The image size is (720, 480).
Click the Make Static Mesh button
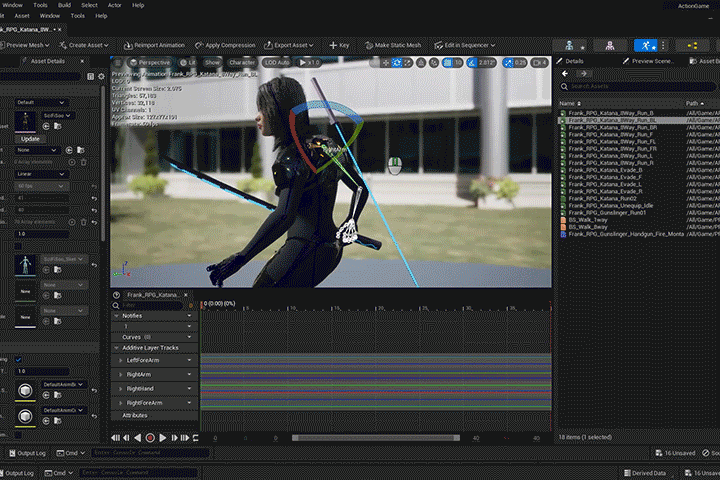393,45
